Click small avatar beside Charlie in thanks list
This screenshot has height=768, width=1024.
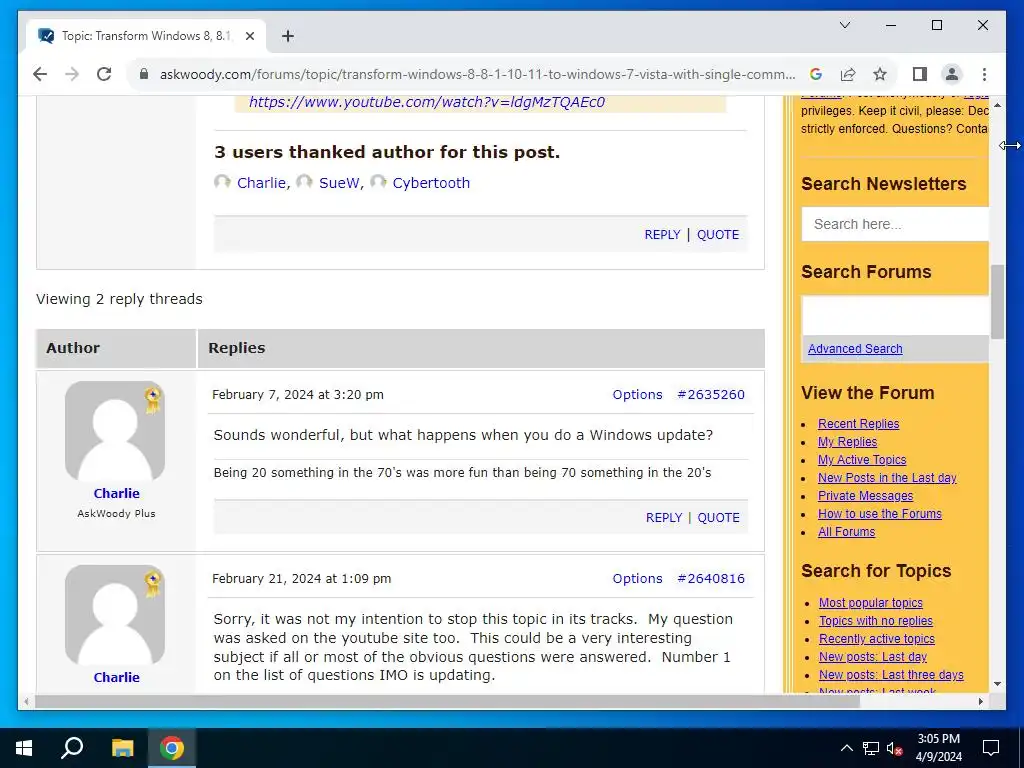point(222,182)
